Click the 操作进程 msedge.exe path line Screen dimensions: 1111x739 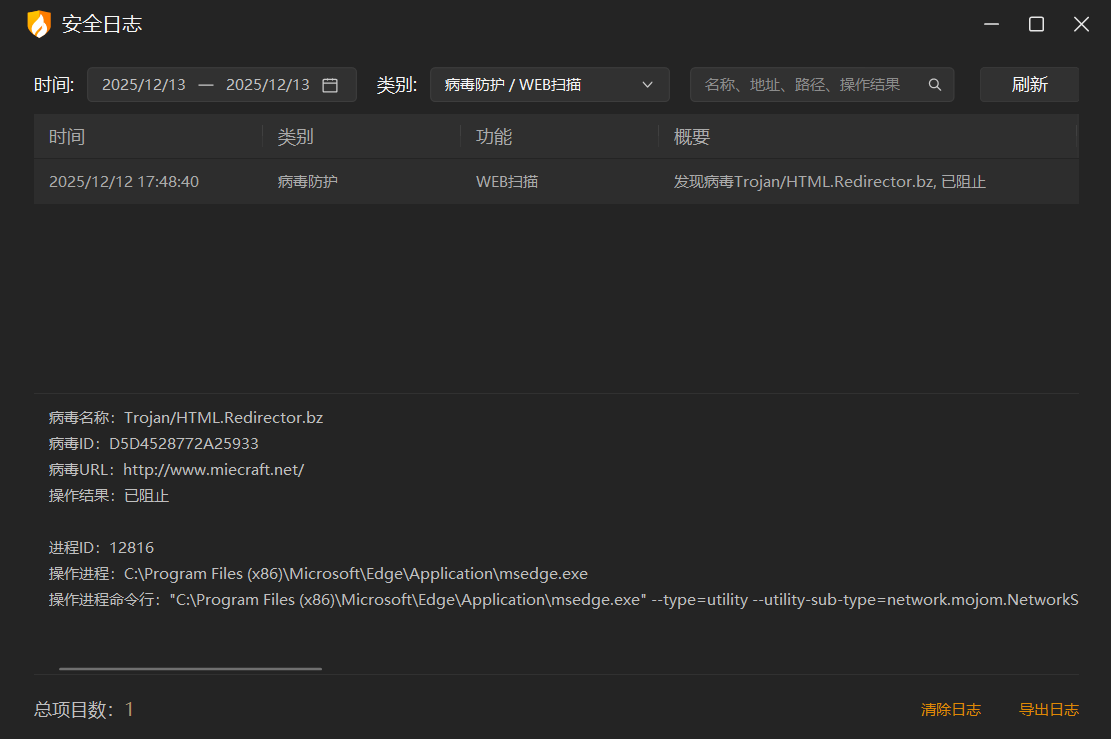click(318, 574)
